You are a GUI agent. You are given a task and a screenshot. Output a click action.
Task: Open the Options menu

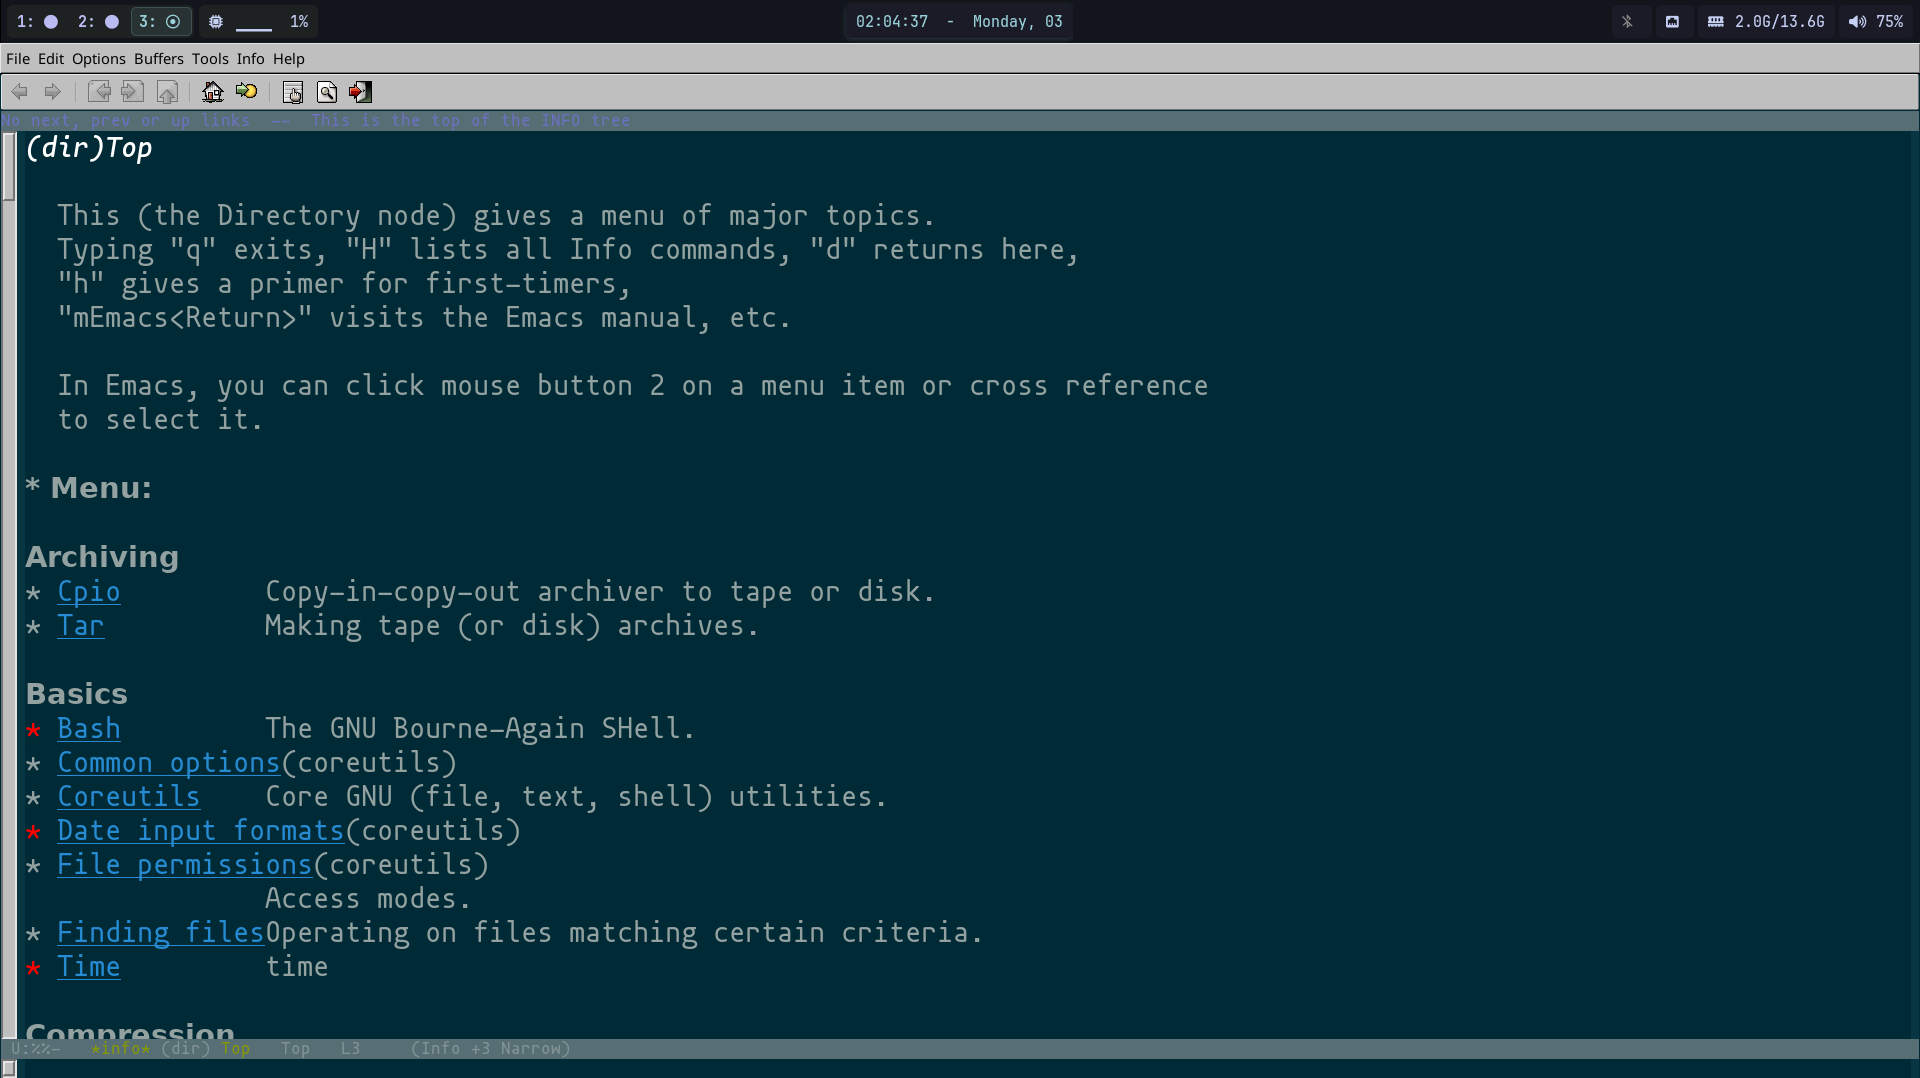(98, 59)
